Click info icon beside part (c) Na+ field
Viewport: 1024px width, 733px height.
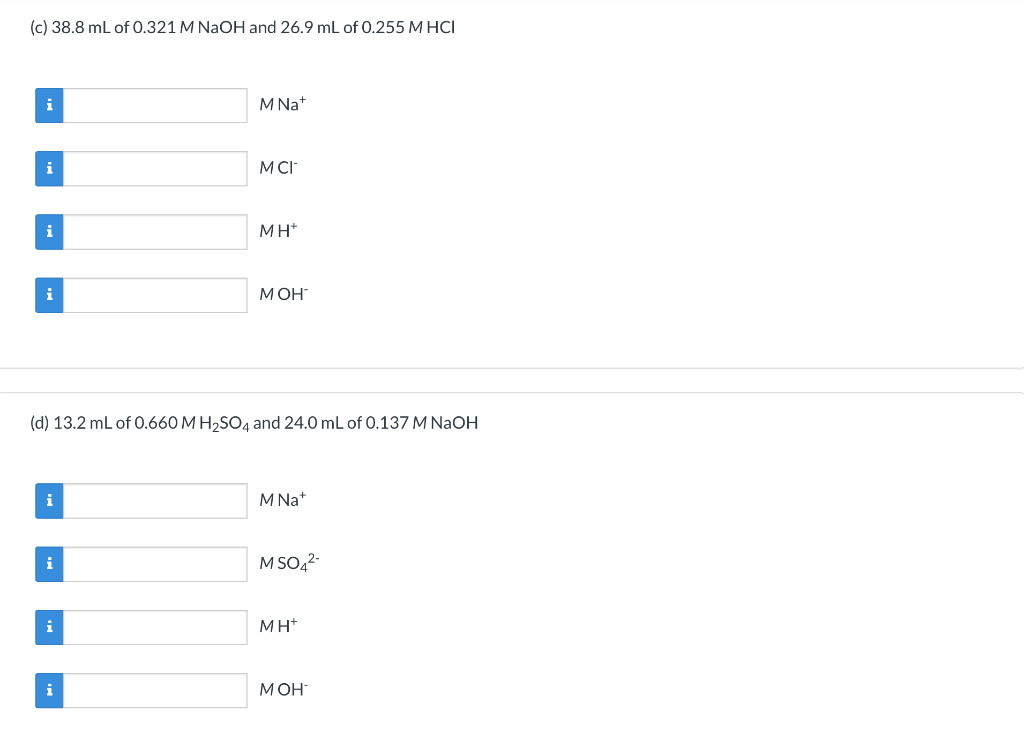click(x=49, y=105)
